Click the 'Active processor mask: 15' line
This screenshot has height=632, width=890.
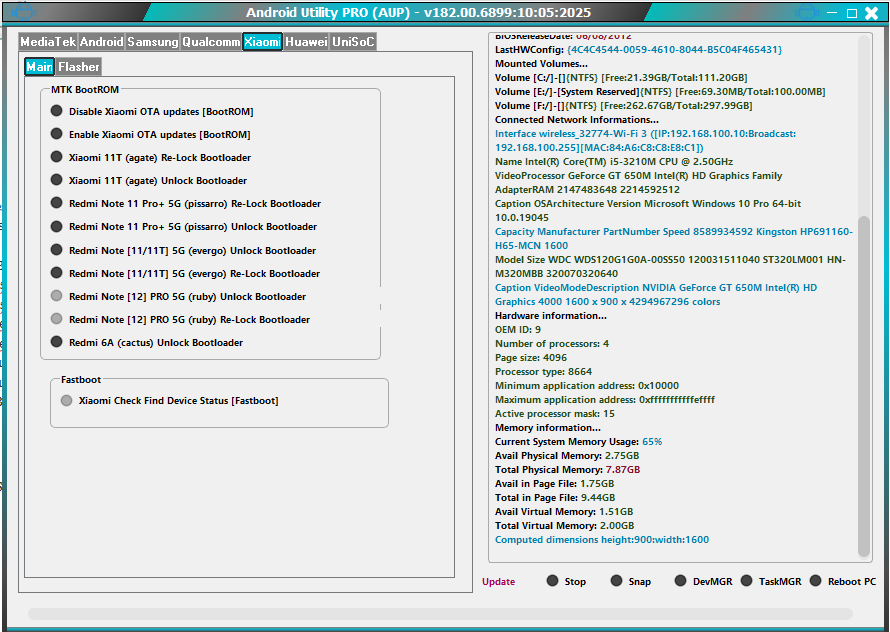[555, 414]
